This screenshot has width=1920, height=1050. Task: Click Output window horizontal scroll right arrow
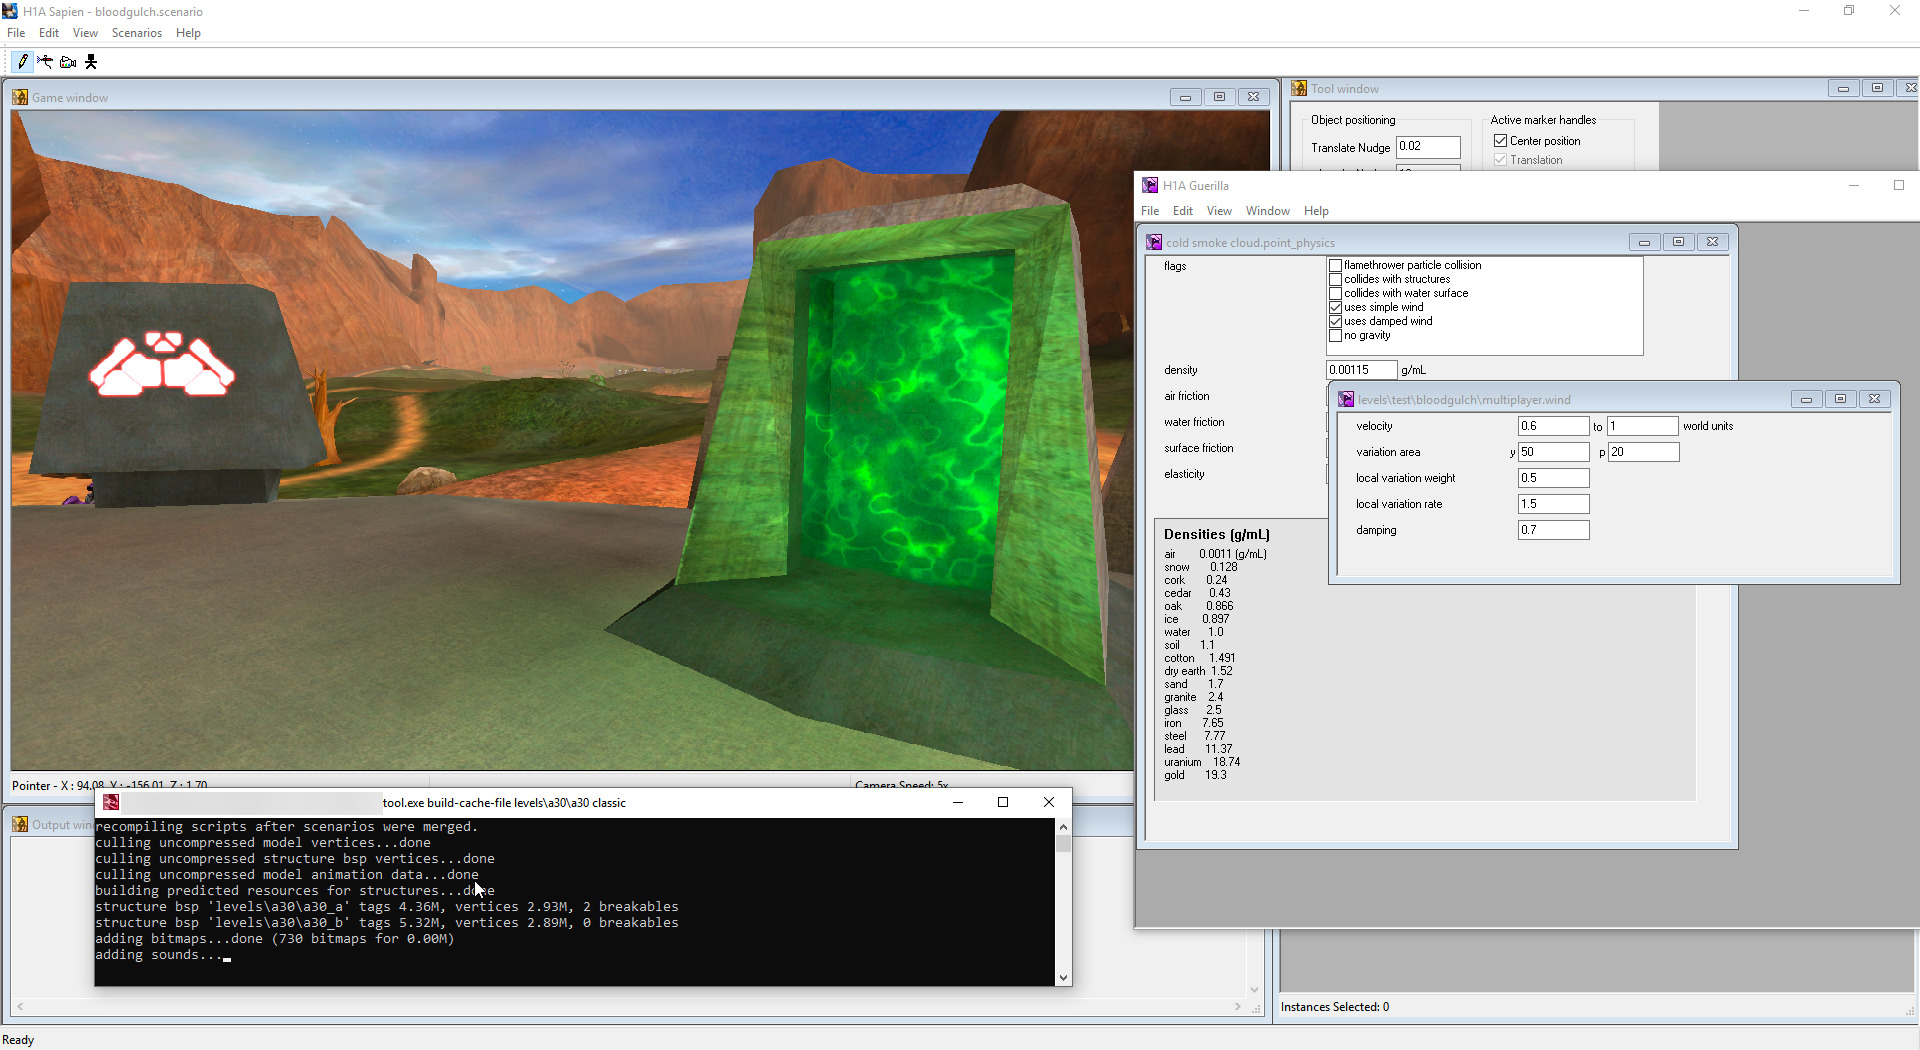pos(1238,1007)
